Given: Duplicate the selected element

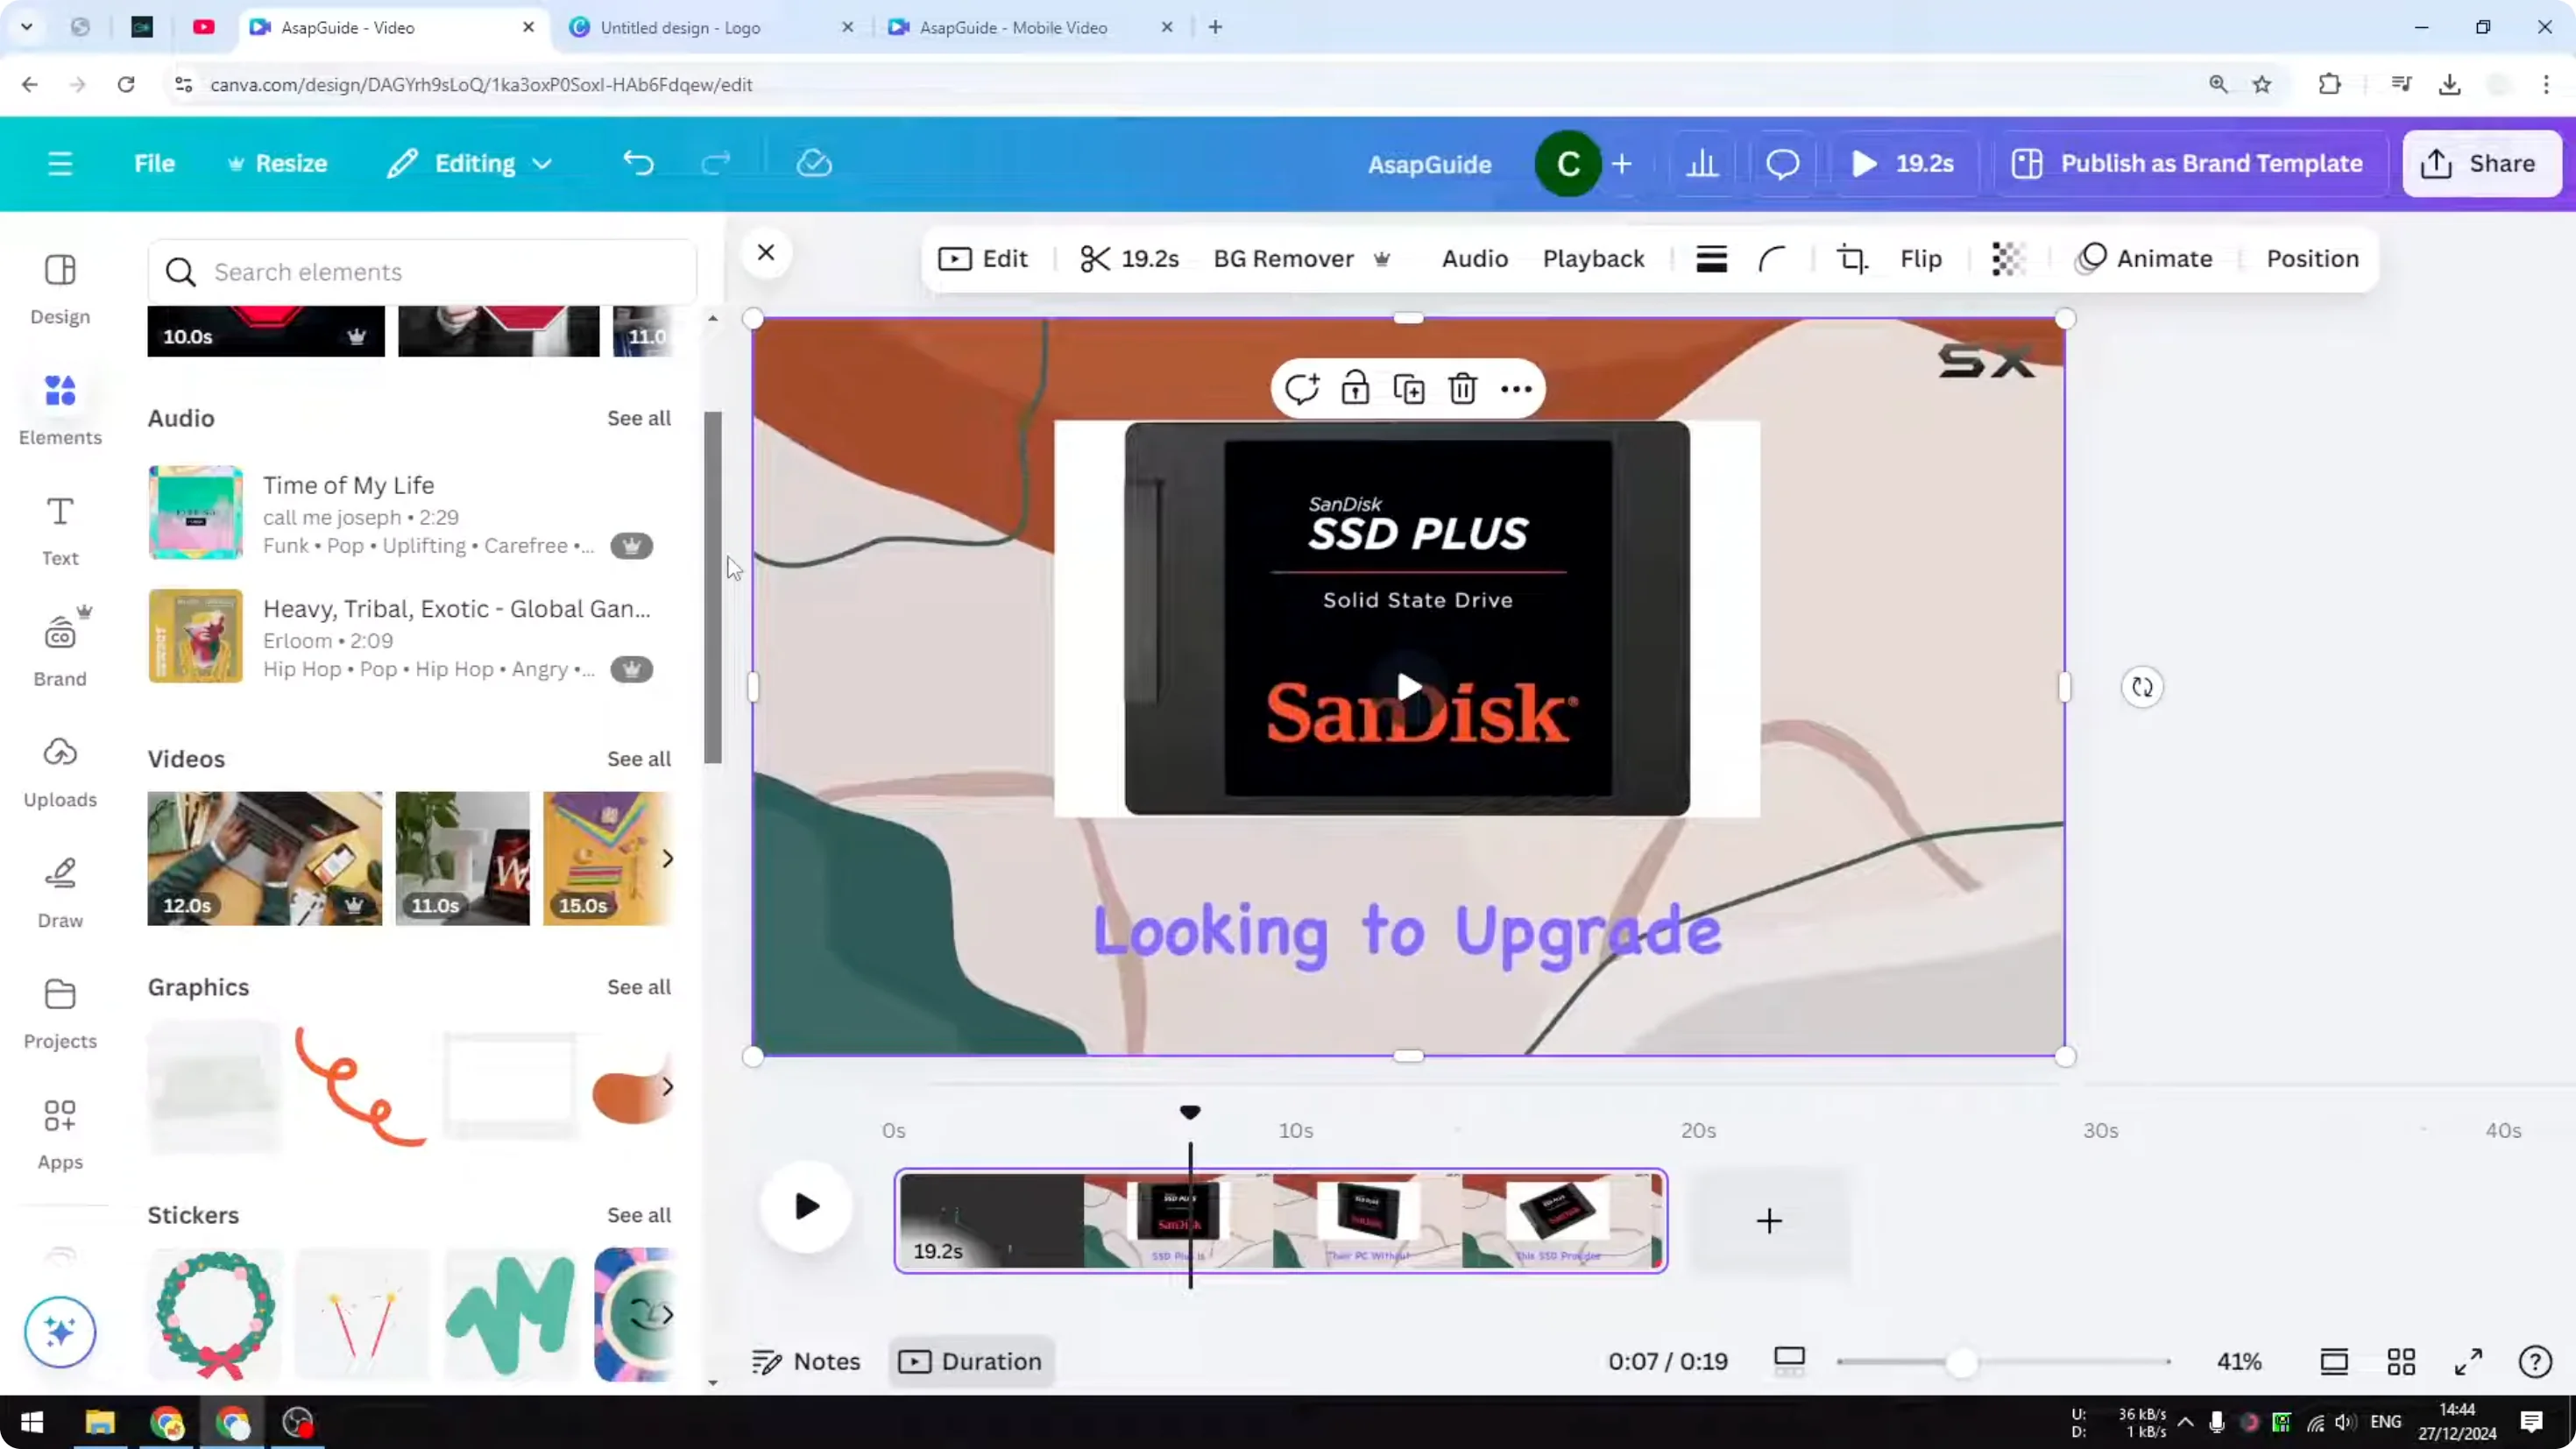Looking at the screenshot, I should (x=1408, y=388).
